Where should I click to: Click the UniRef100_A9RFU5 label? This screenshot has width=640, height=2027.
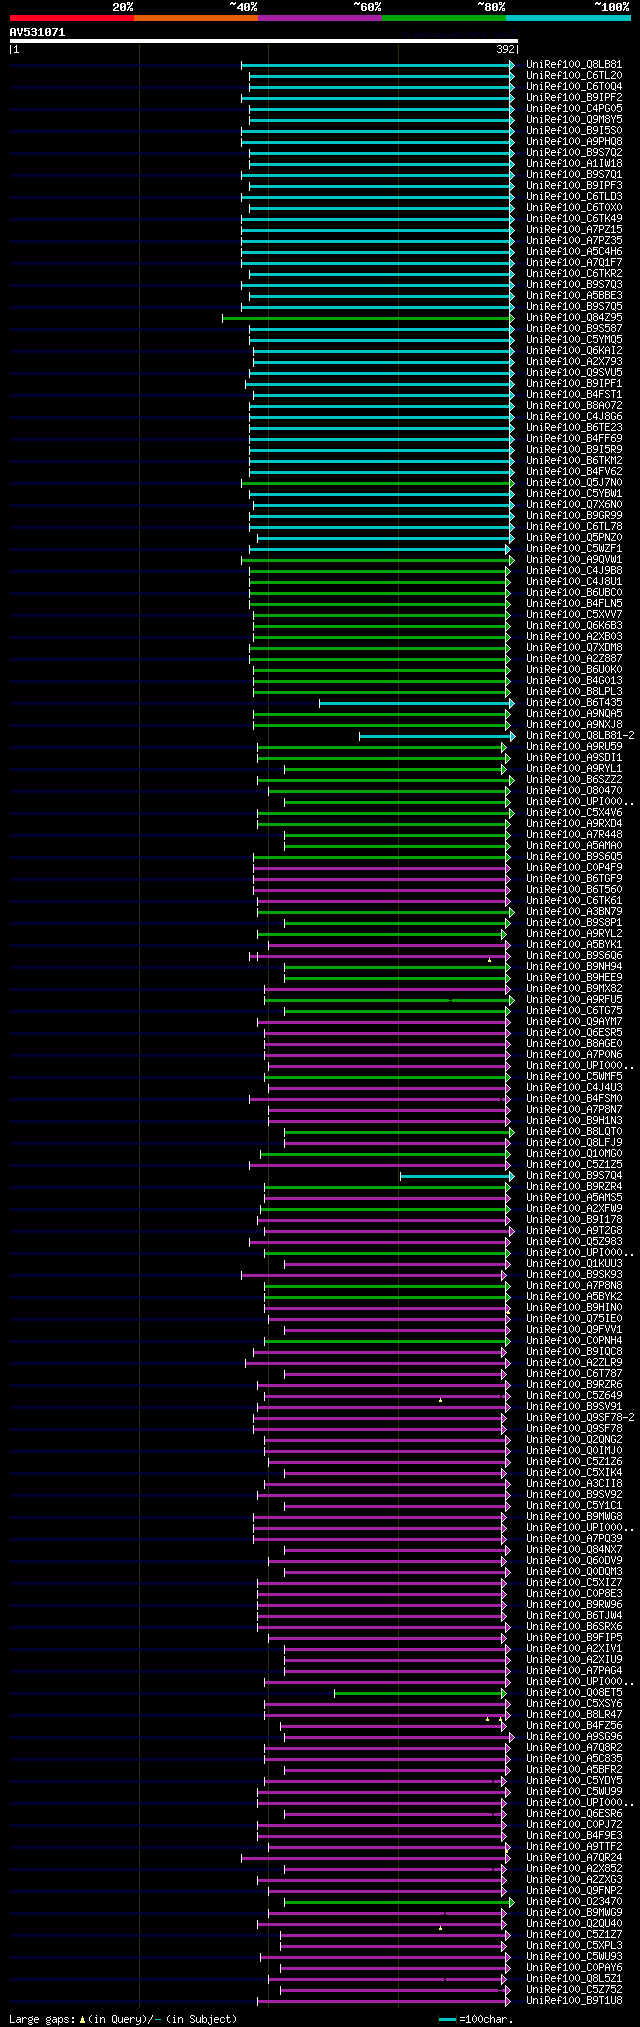(x=574, y=1000)
